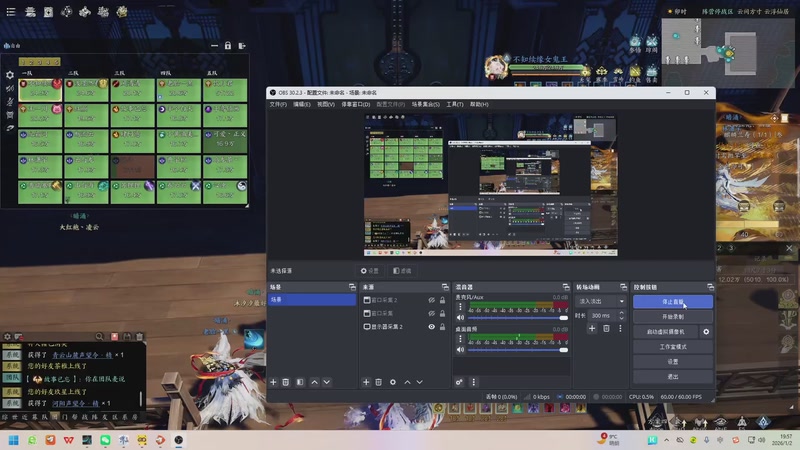Open Windows Start button on taskbar
Screen dimensions: 800x450
14,440
